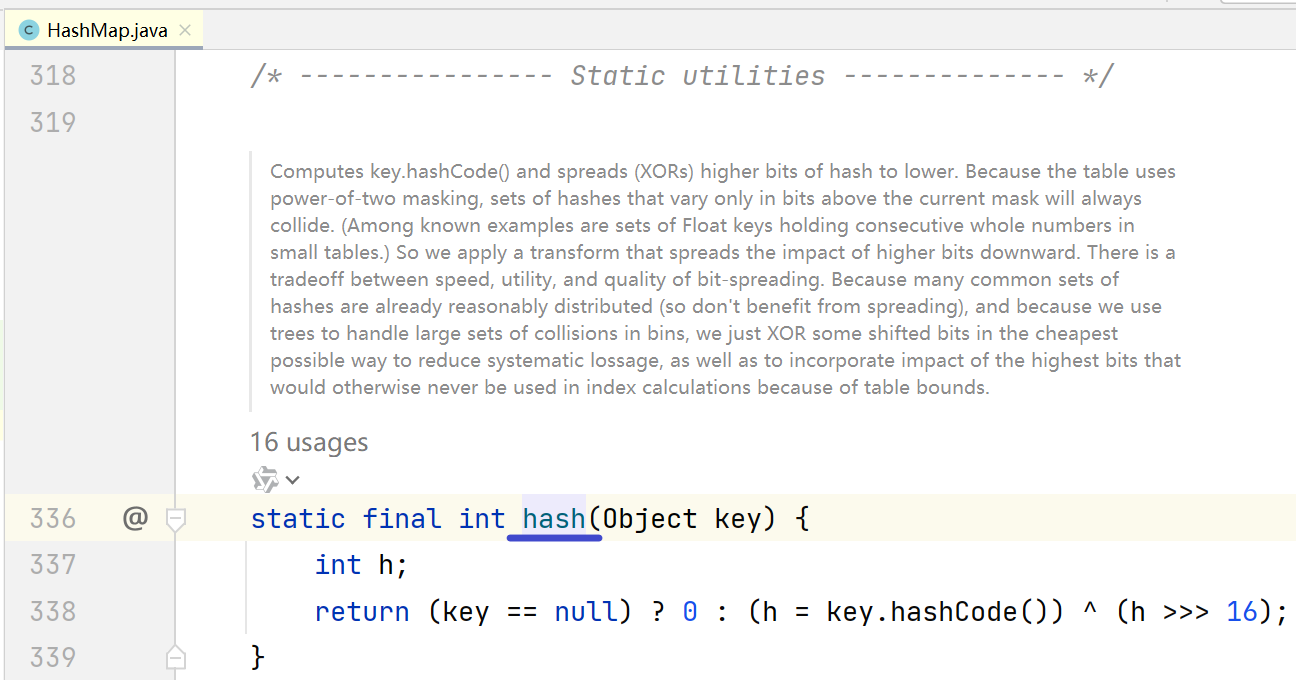This screenshot has height=680, width=1296.
Task: Click line number 338 in the gutter
Action: click(x=53, y=611)
